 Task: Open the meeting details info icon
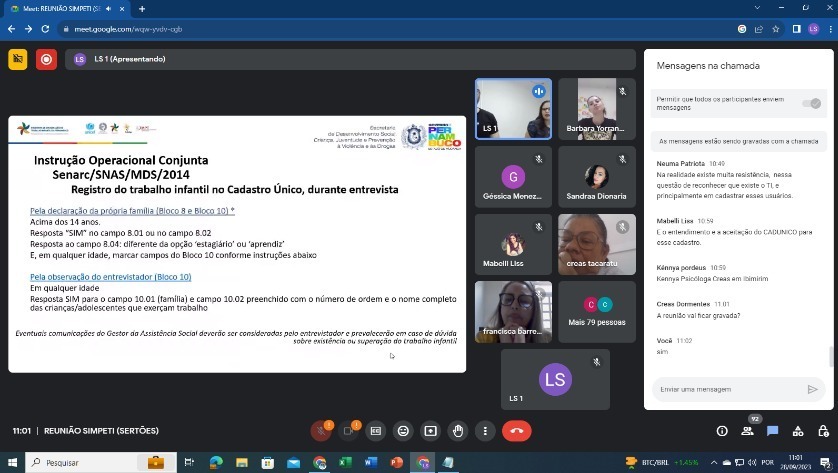(x=722, y=431)
